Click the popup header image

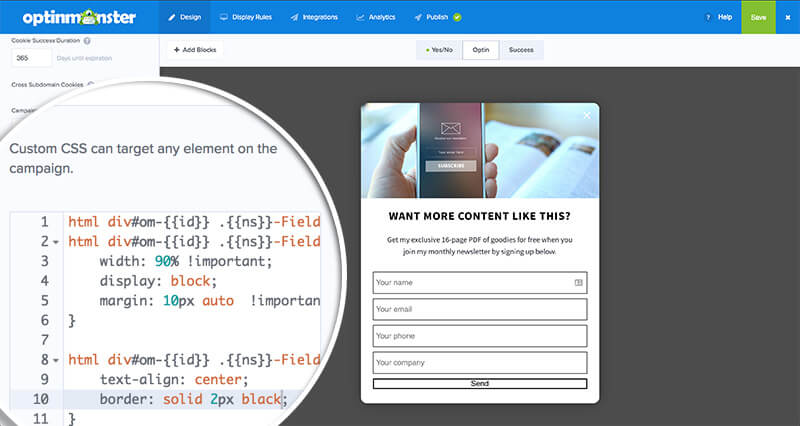click(x=480, y=151)
